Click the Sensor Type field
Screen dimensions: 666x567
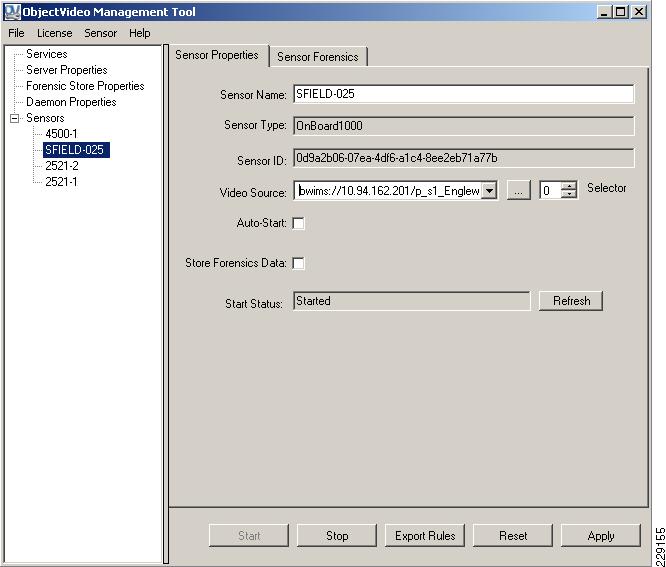[463, 126]
